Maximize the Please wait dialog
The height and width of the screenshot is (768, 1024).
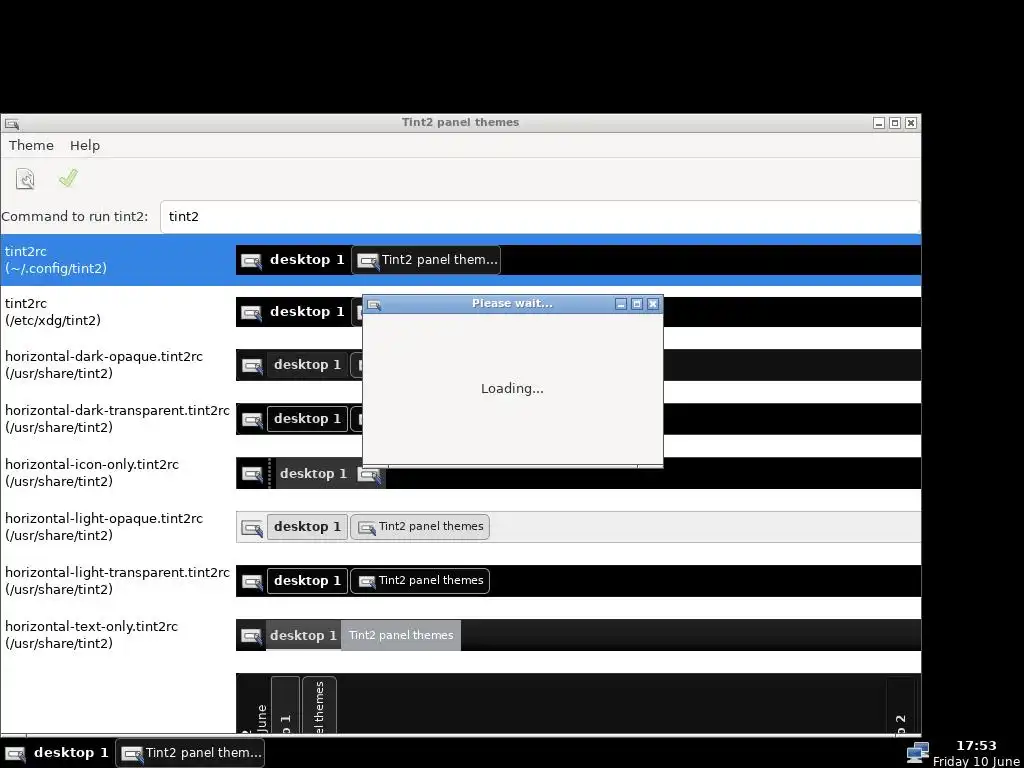point(637,304)
